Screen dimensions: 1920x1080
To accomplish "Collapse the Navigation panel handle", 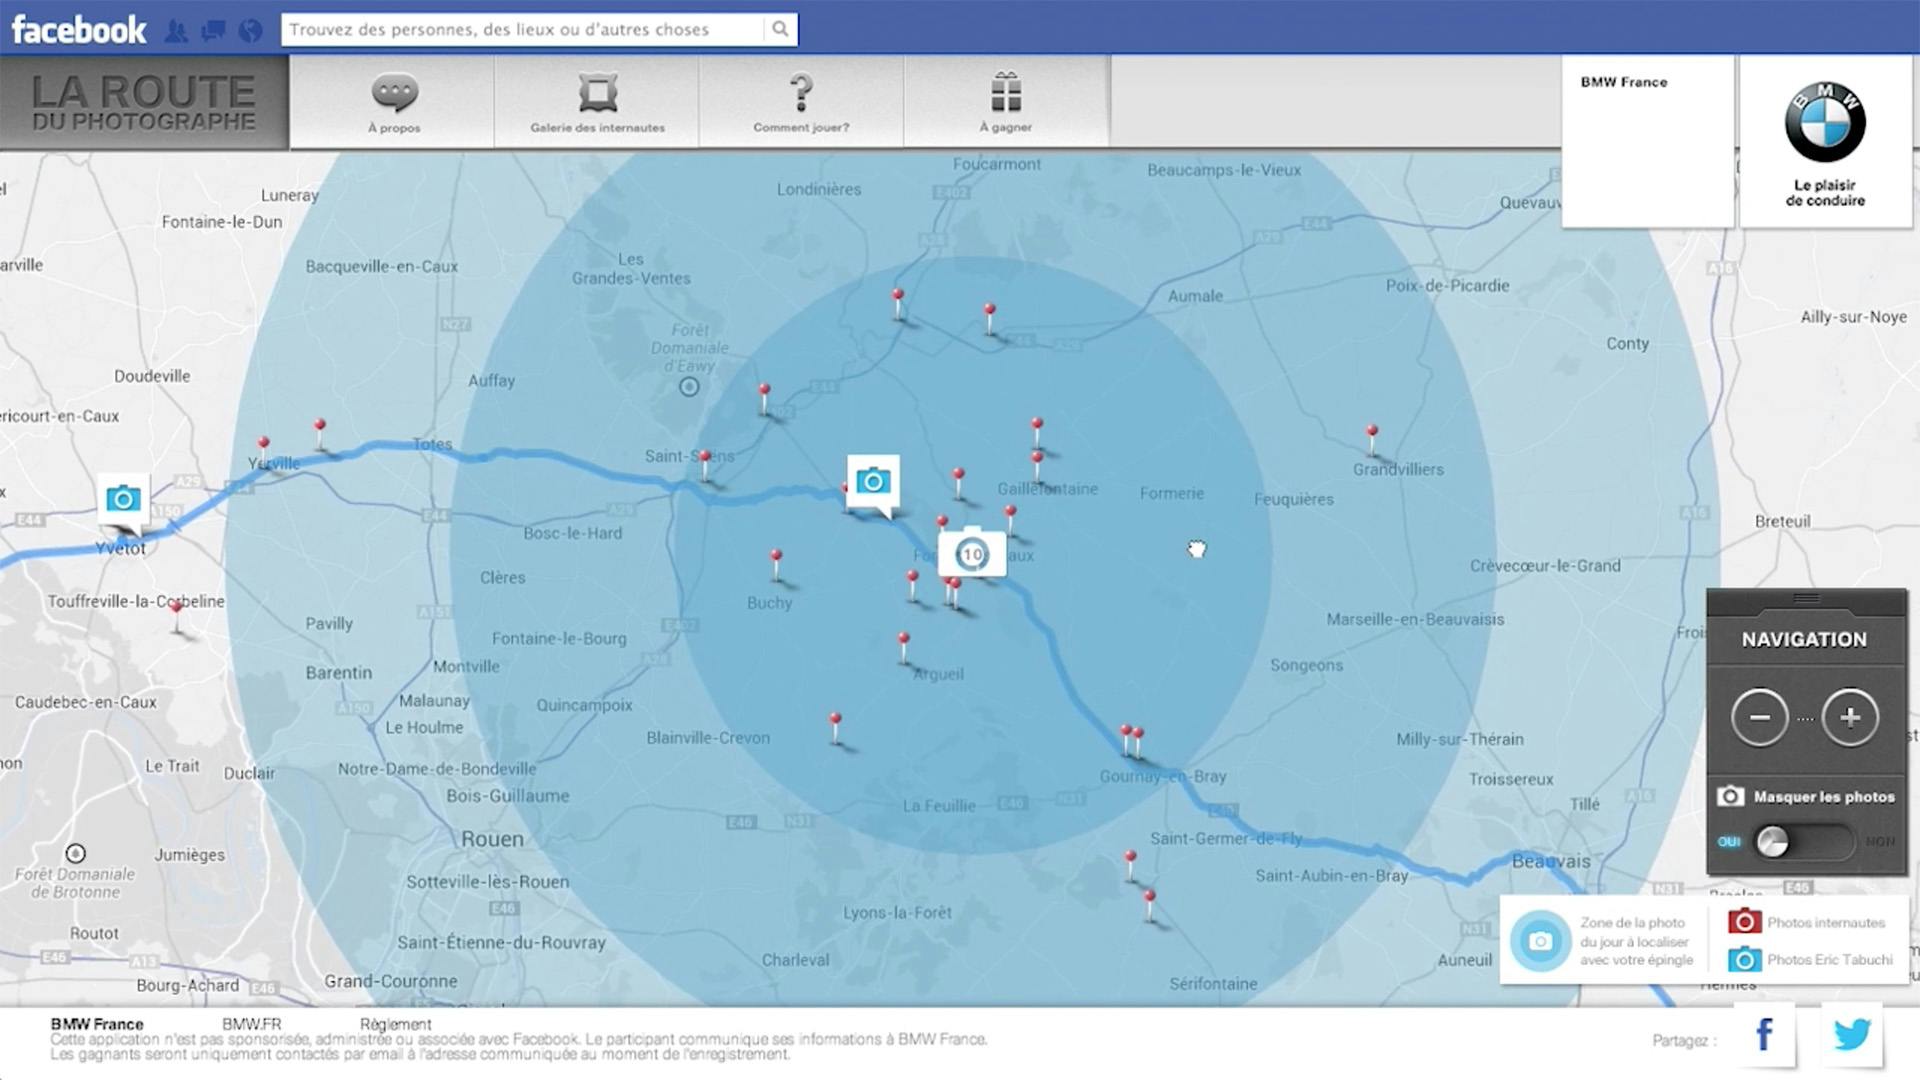I will tap(1806, 599).
